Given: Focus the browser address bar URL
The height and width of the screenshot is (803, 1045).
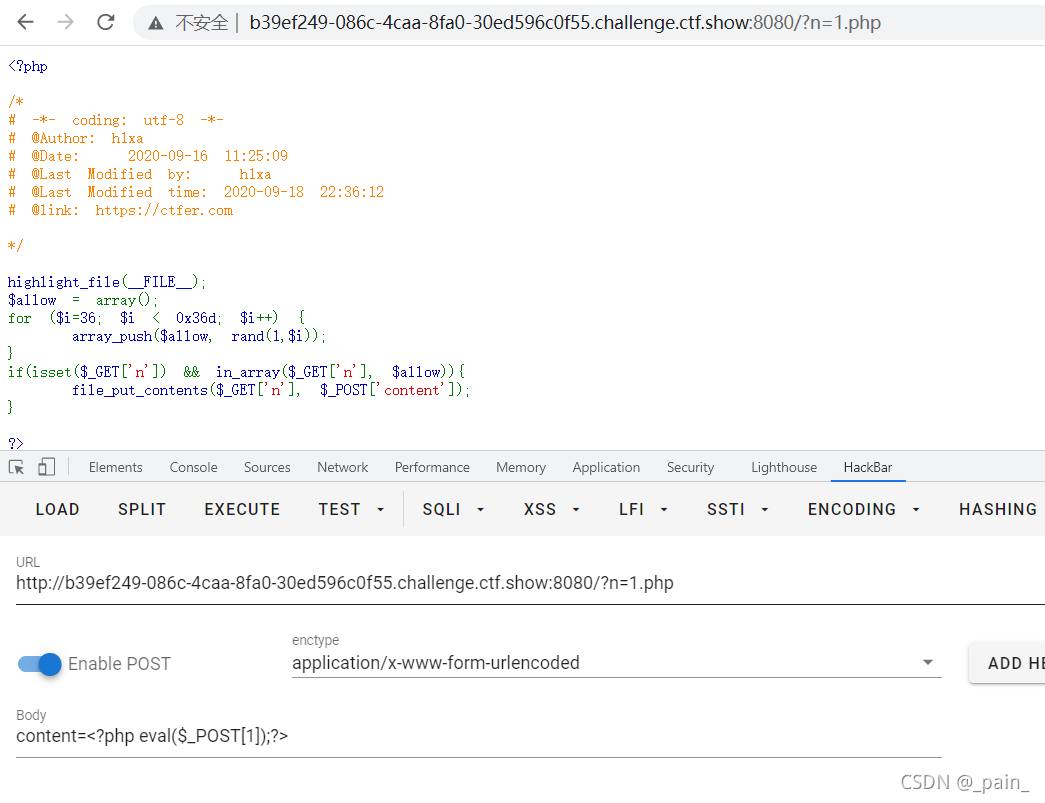Looking at the screenshot, I should (564, 23).
